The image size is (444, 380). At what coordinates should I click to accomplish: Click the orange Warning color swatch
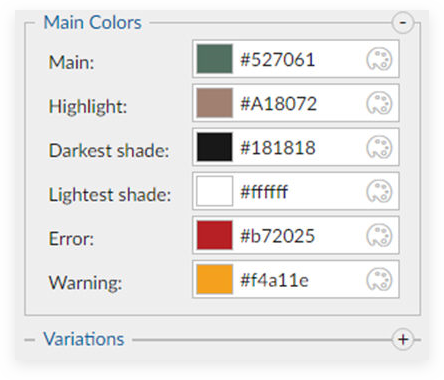click(214, 279)
